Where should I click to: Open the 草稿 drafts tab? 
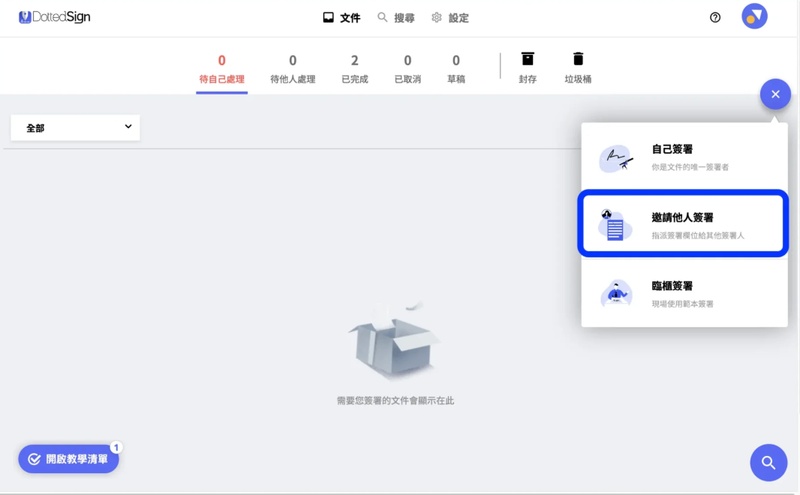456,69
